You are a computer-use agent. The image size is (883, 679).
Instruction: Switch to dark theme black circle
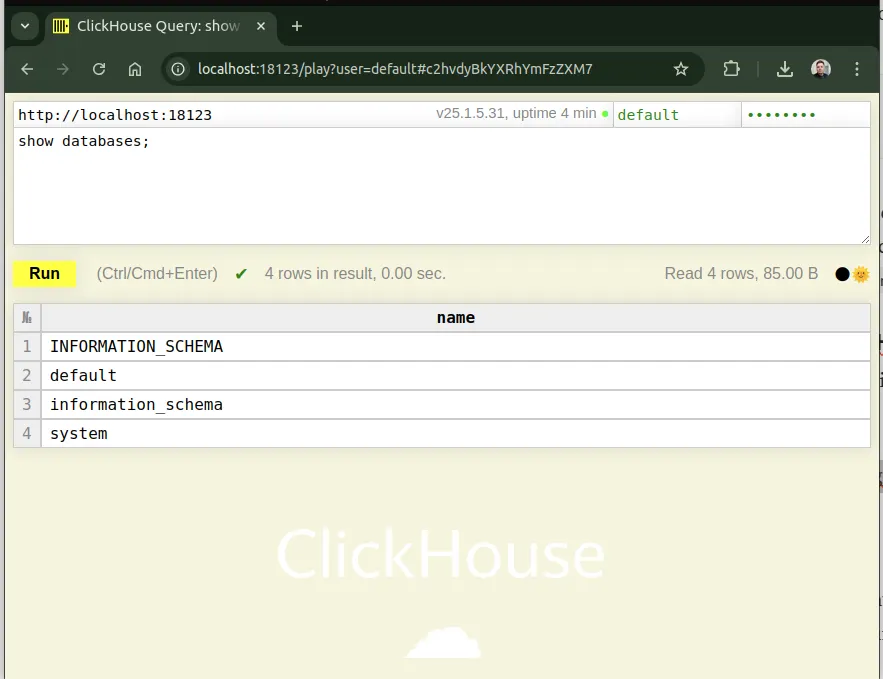842,274
